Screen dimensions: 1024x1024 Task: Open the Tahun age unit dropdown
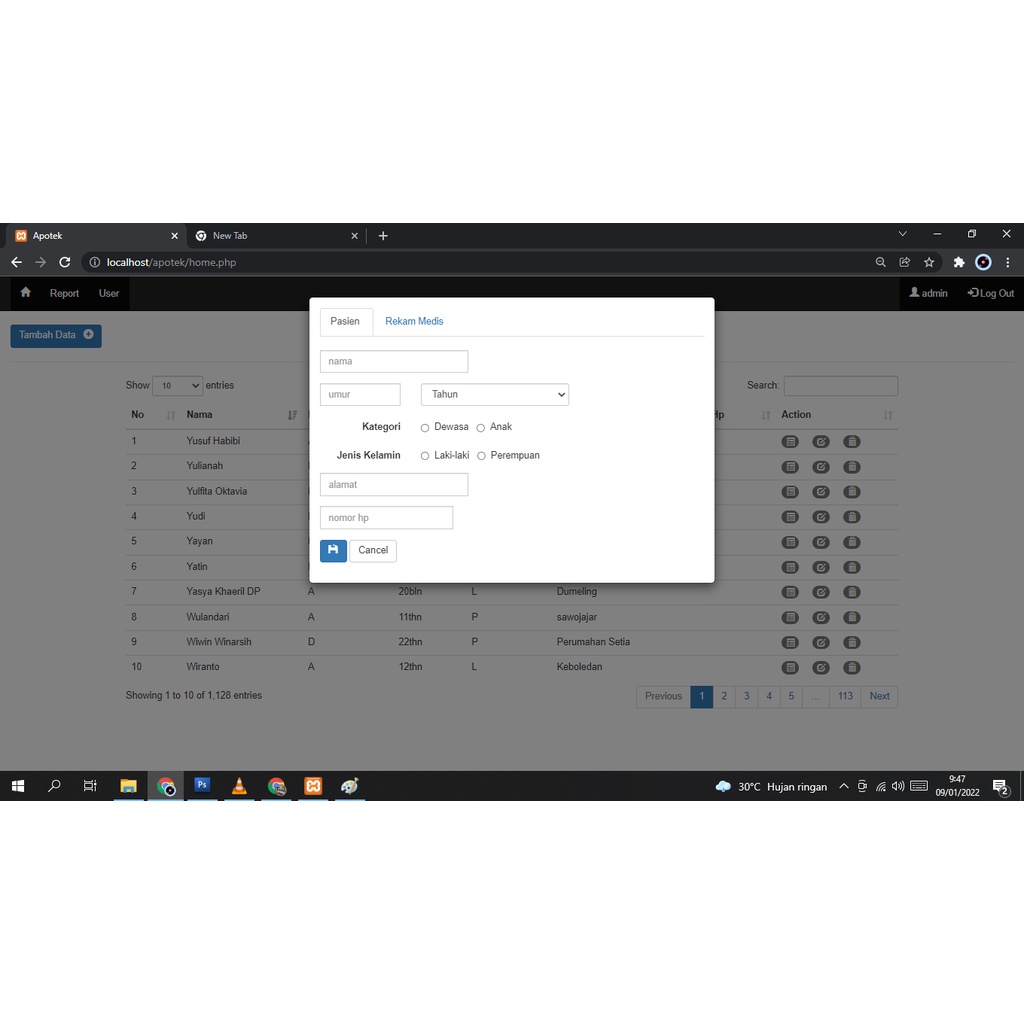point(495,394)
